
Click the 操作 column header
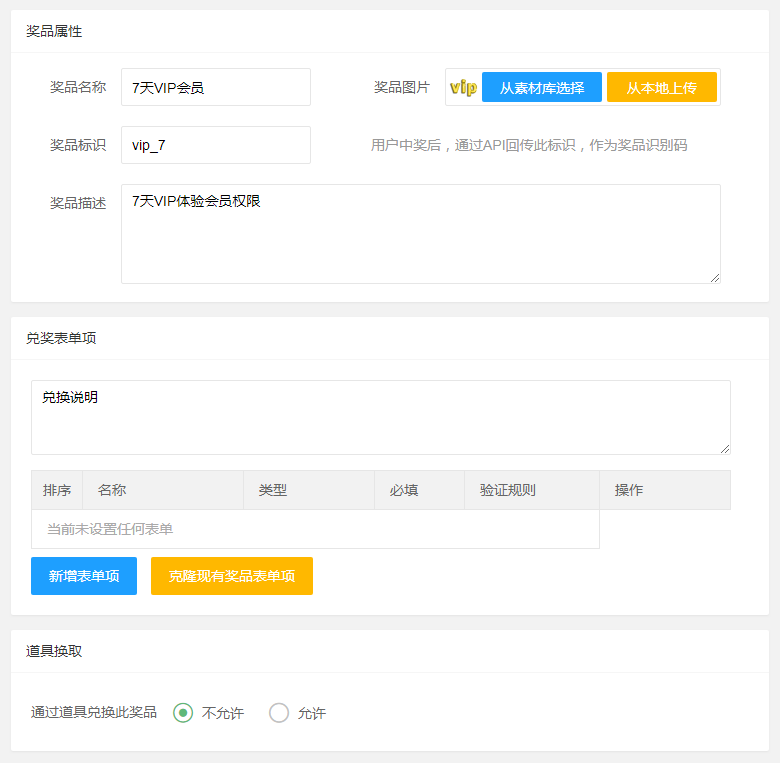665,490
